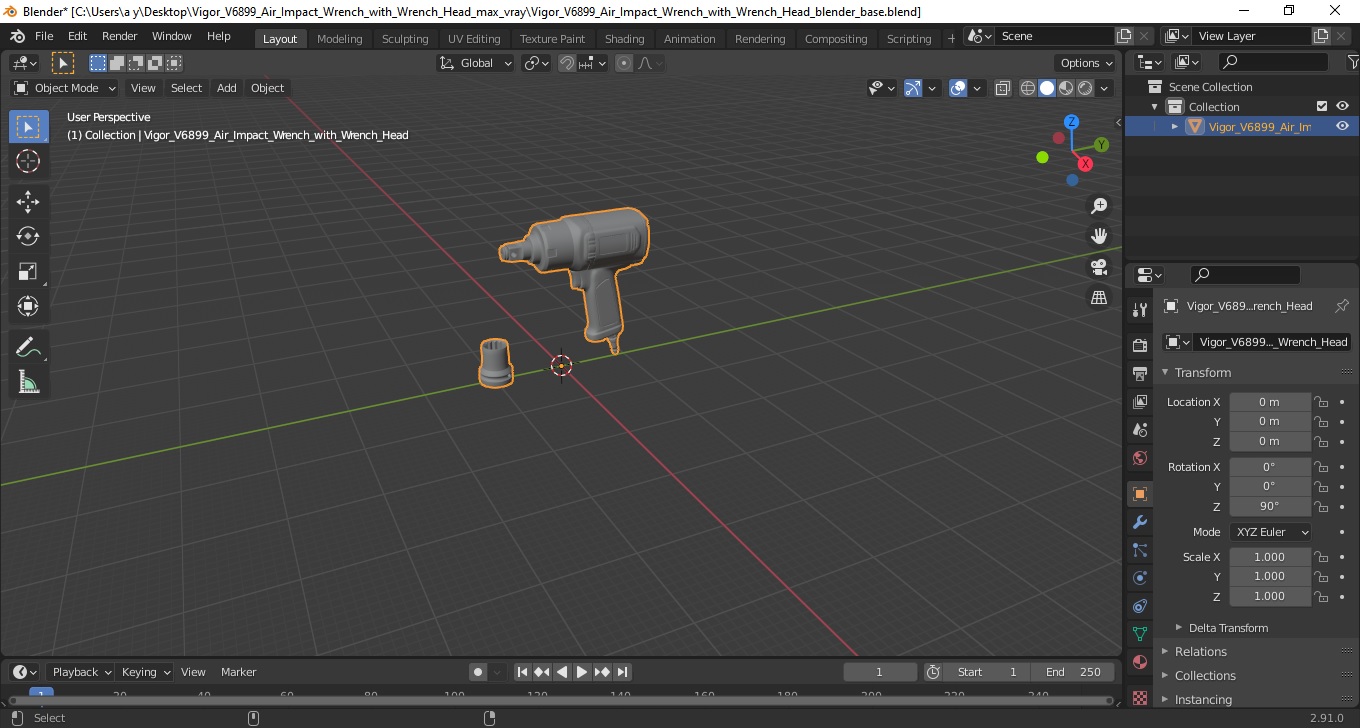This screenshot has height=728, width=1360.
Task: Open the Object Data properties tab
Action: (1139, 634)
